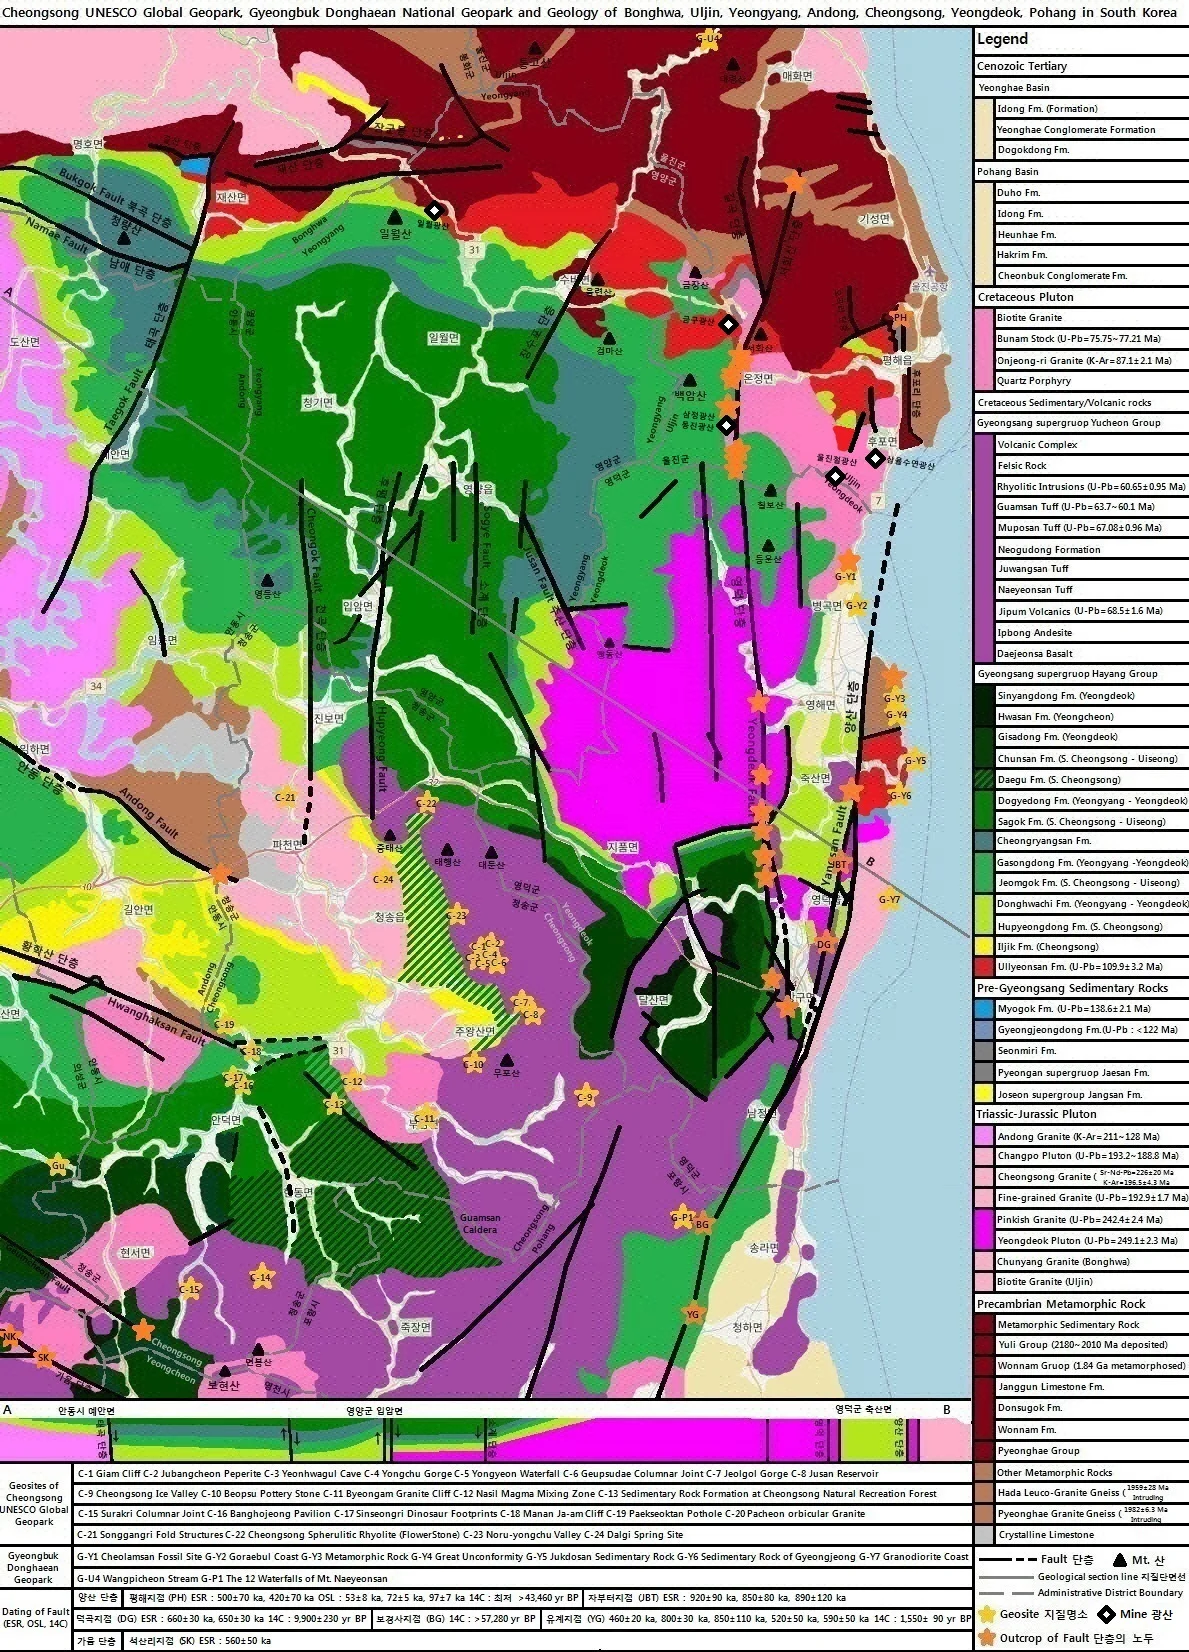Select the C-9 geosite star on the map
The width and height of the screenshot is (1189, 1652).
[x=587, y=1095]
